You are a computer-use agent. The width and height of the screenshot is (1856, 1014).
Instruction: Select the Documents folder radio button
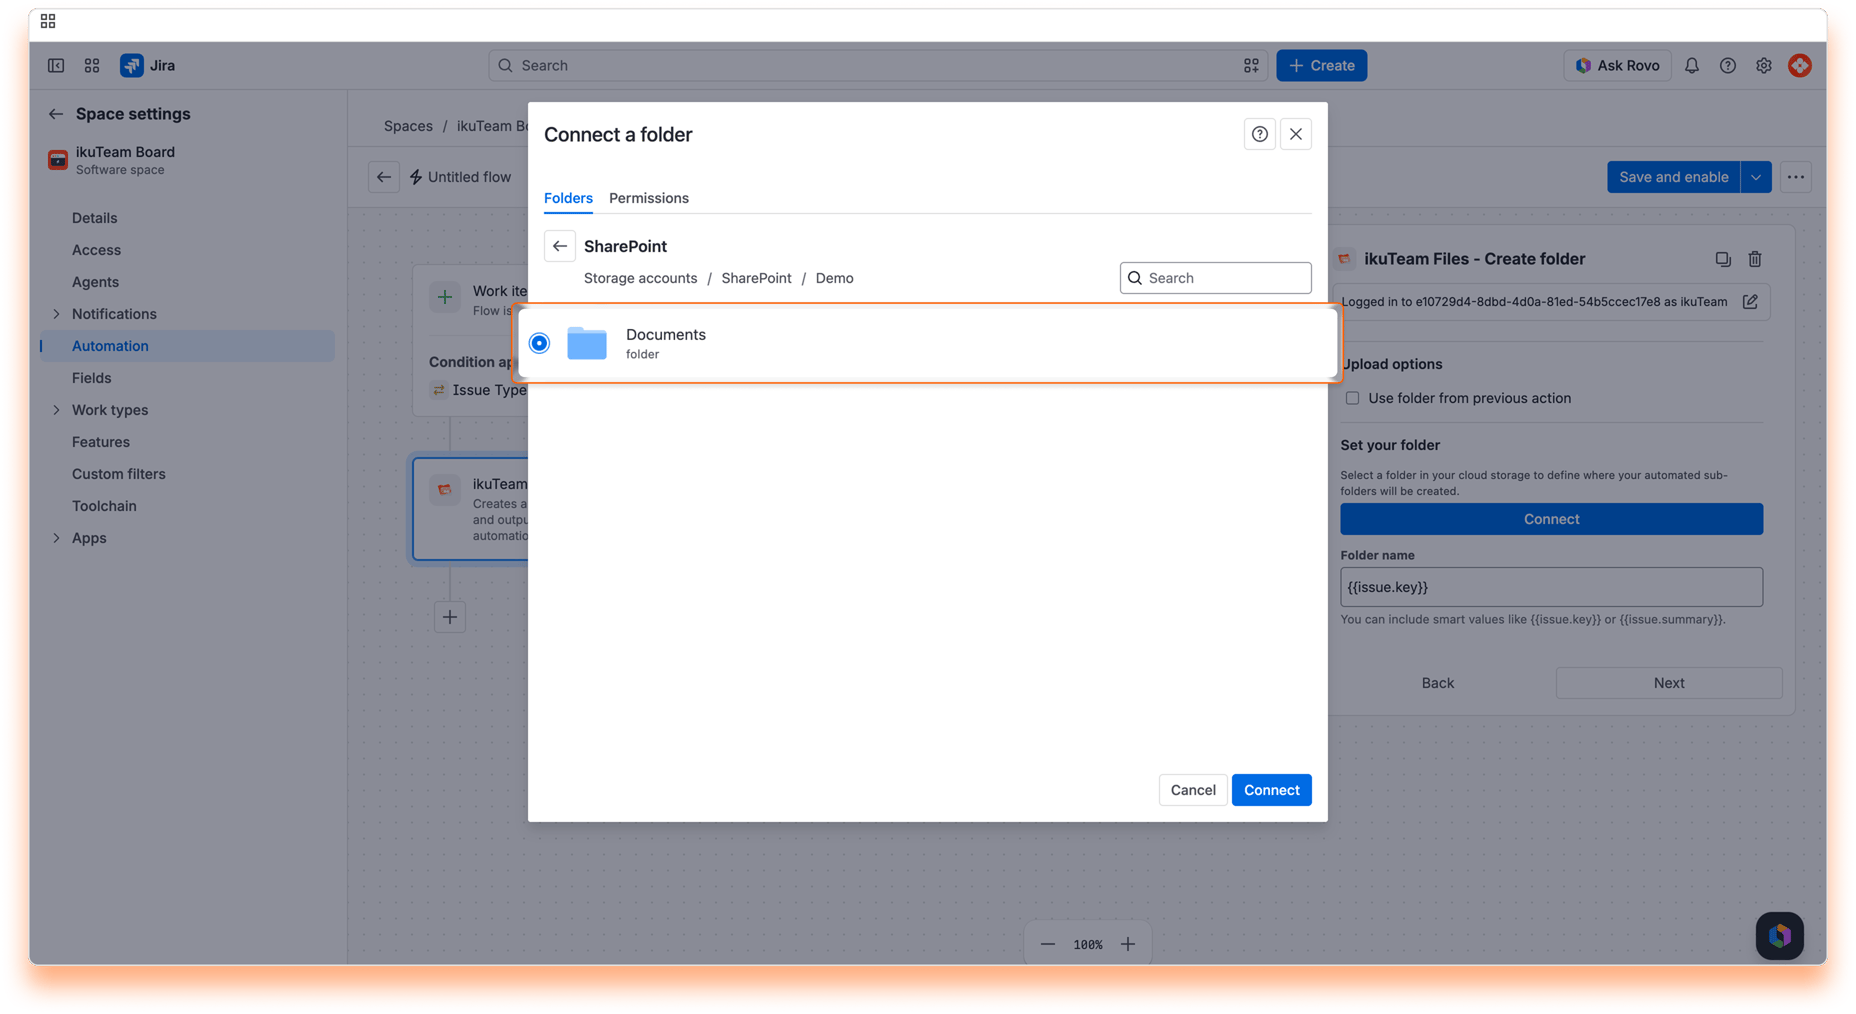540,343
